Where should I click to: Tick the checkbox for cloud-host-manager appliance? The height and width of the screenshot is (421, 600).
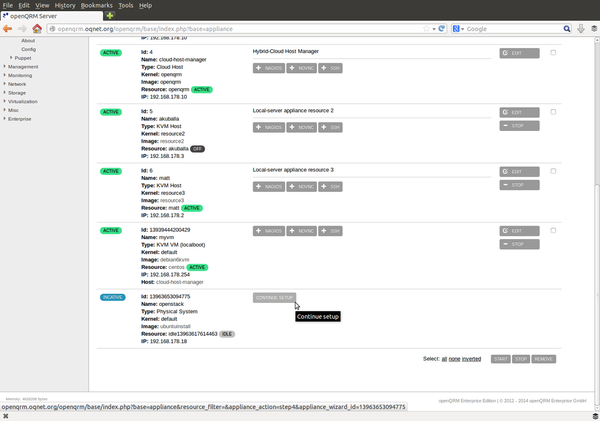[553, 53]
